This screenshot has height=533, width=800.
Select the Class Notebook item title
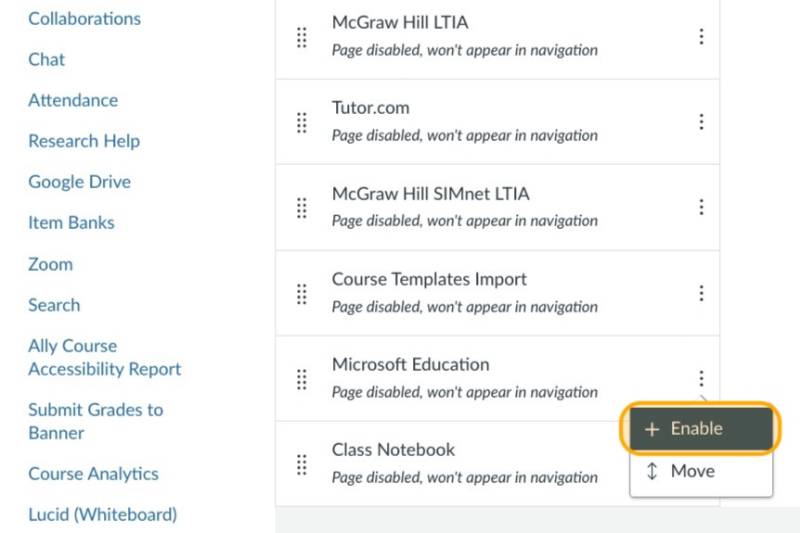pyautogui.click(x=393, y=450)
